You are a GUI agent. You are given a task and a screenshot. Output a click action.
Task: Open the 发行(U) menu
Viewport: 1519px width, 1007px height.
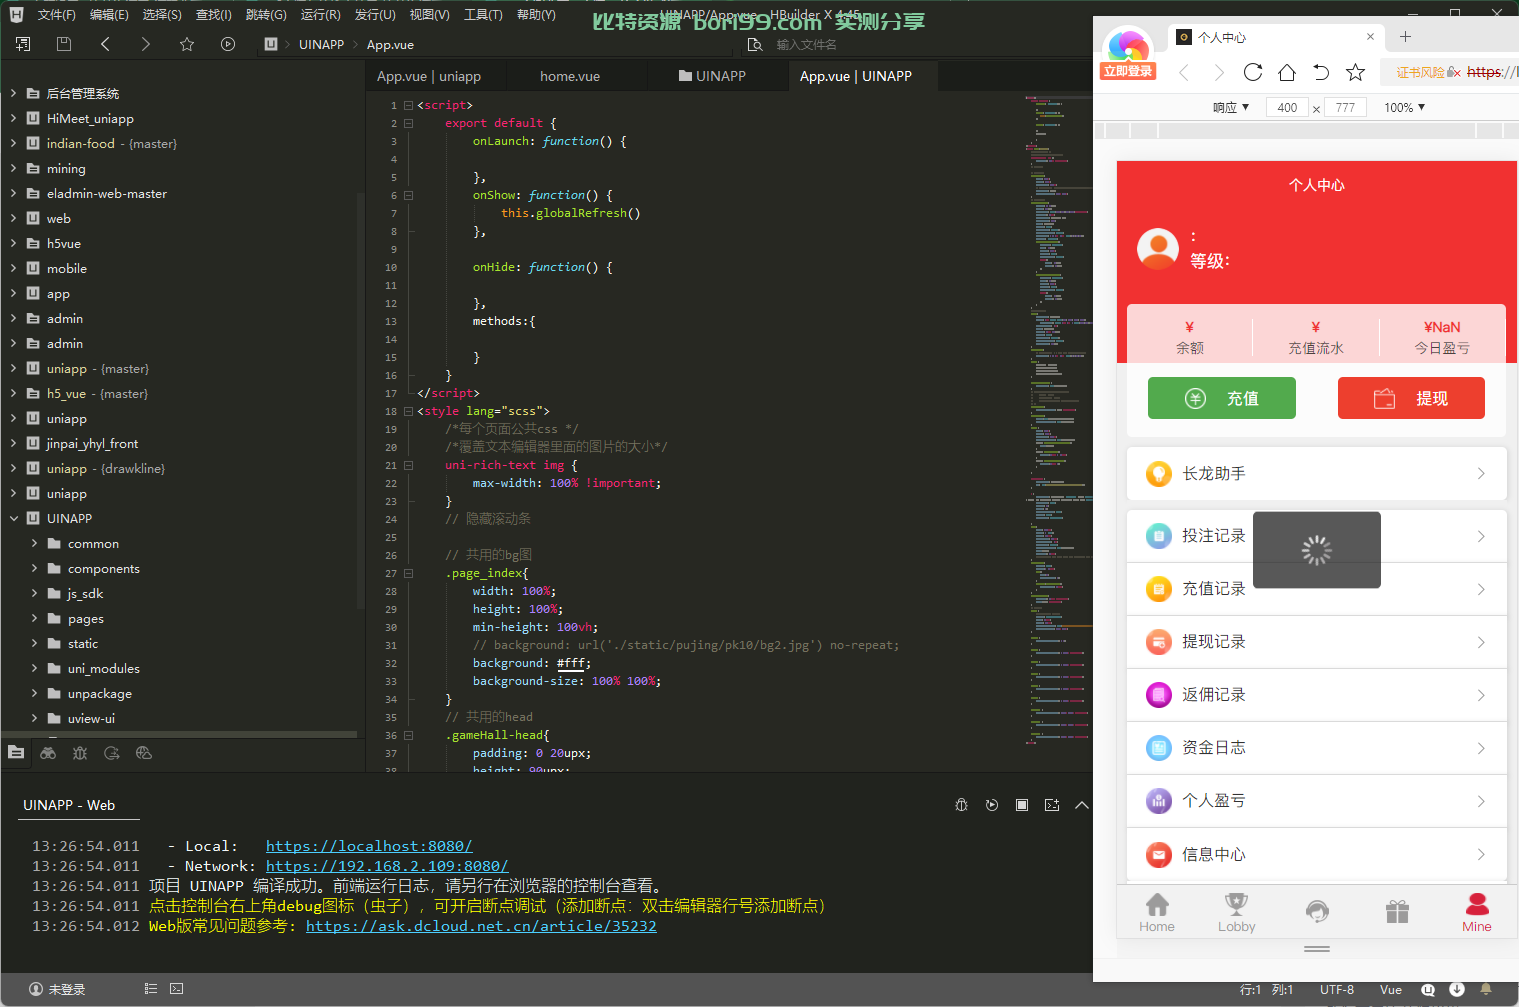(x=375, y=15)
